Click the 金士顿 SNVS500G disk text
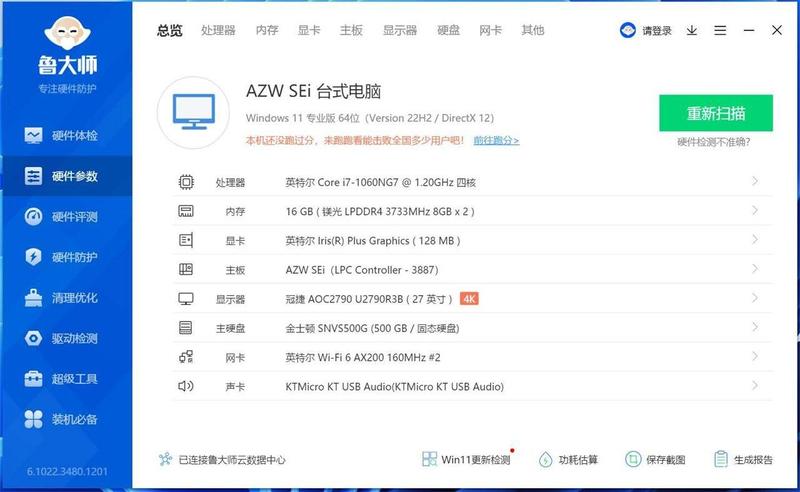 pos(372,328)
